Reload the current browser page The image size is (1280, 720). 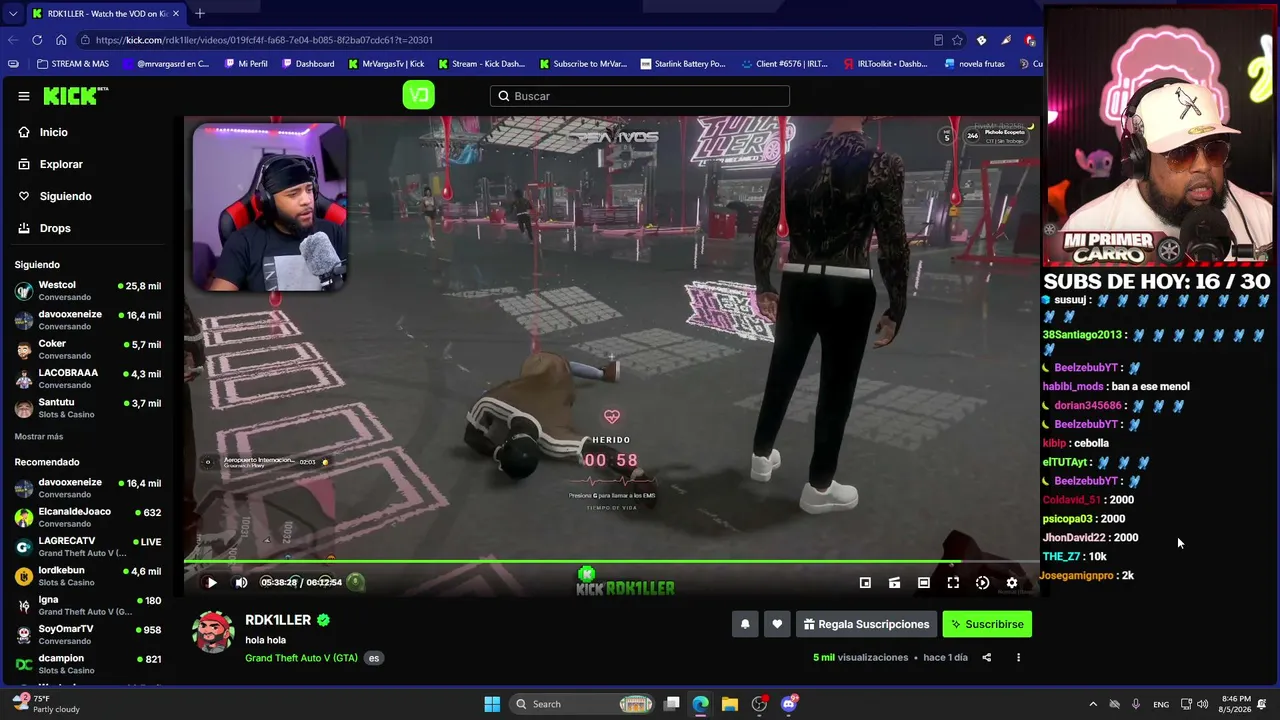pos(37,40)
